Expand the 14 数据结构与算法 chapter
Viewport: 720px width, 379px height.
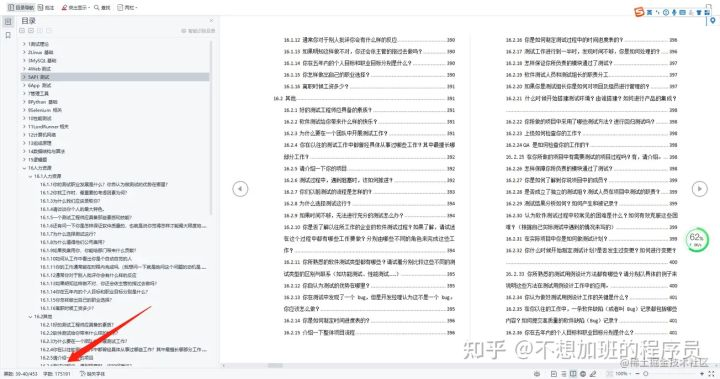click(x=24, y=152)
